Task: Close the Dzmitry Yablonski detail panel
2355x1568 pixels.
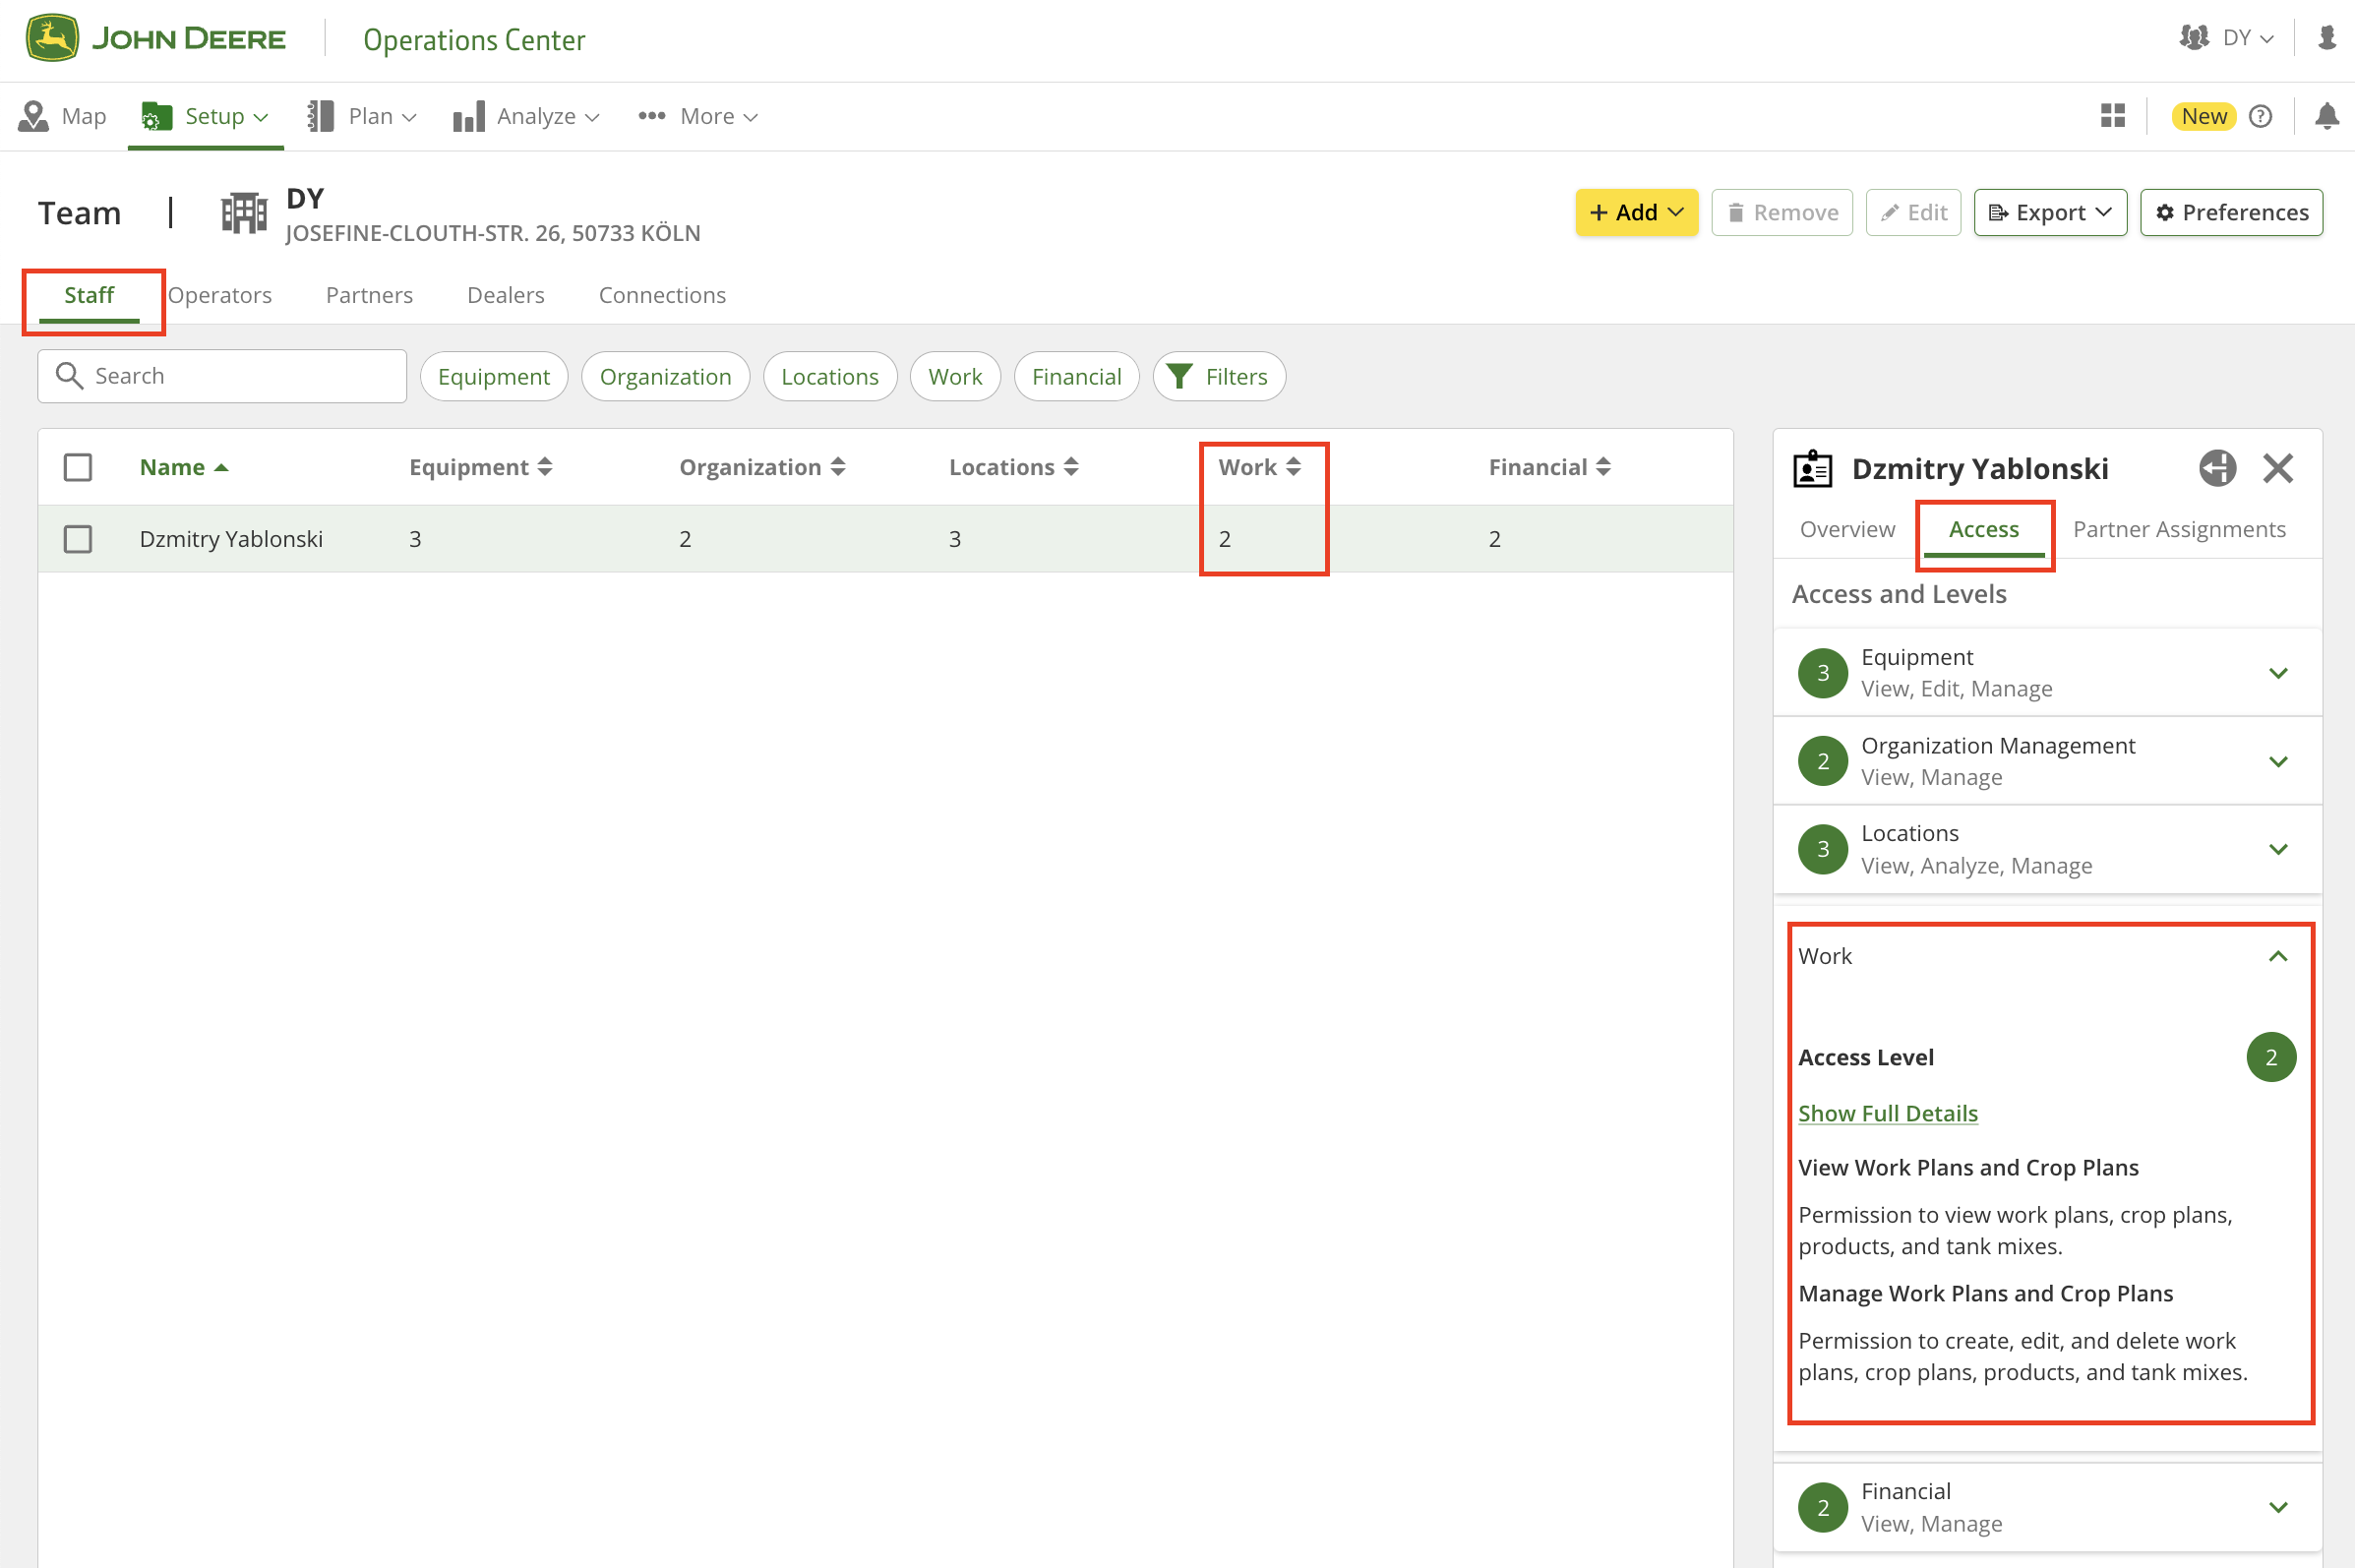Action: [2277, 468]
